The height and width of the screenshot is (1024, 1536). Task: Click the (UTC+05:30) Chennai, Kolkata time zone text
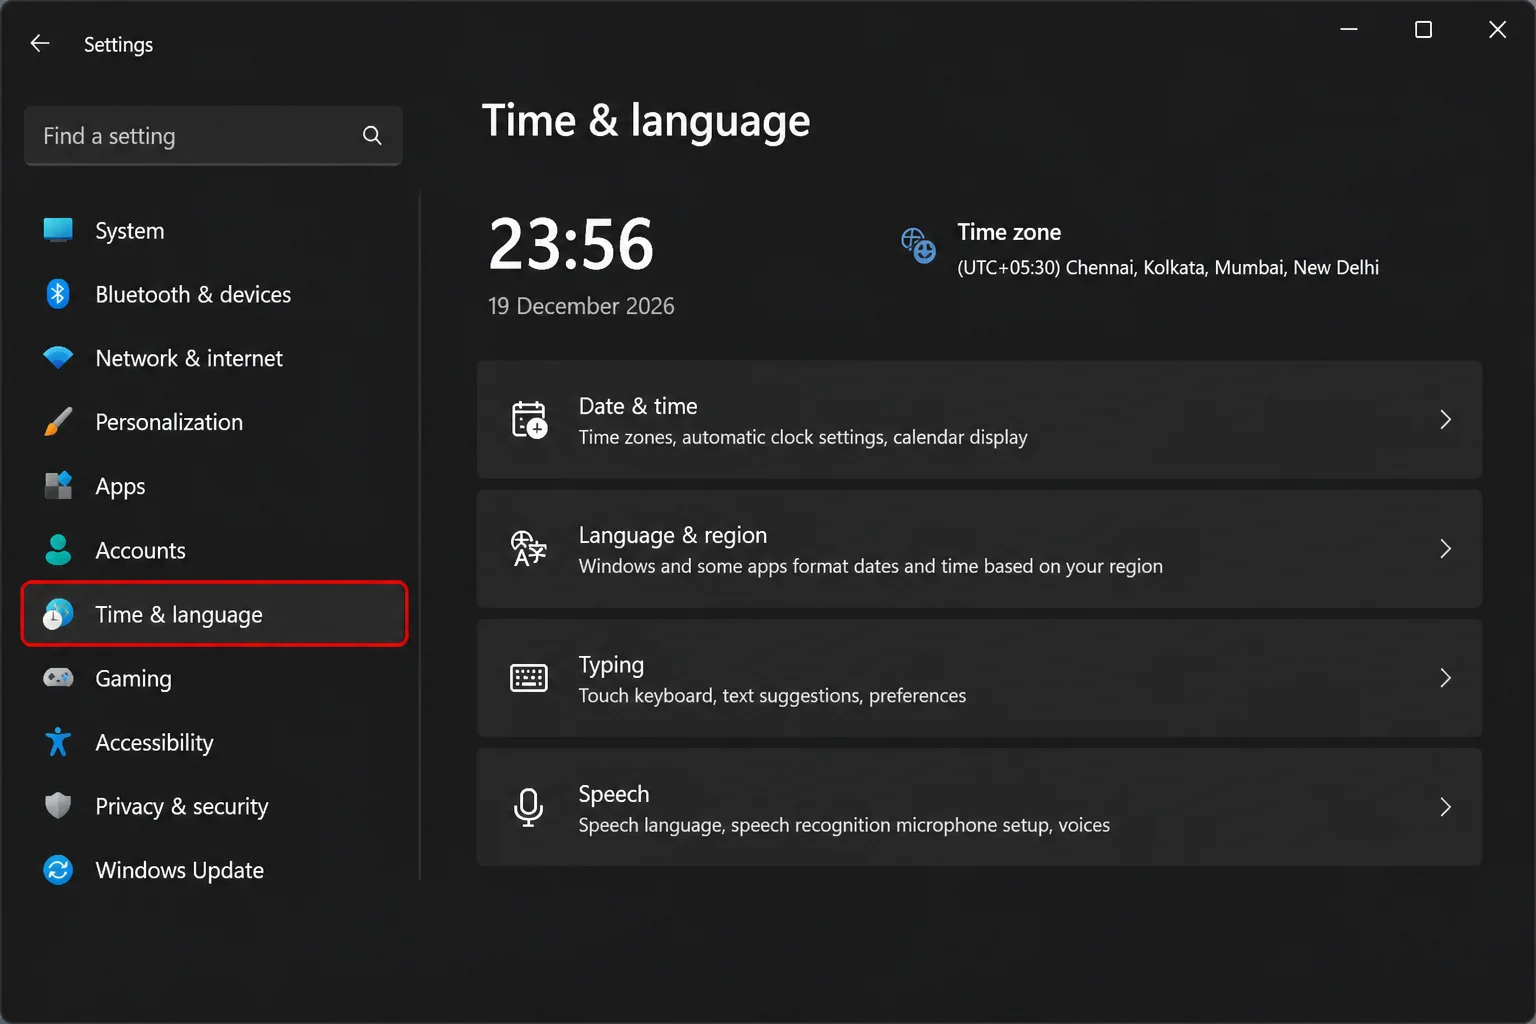1168,267
